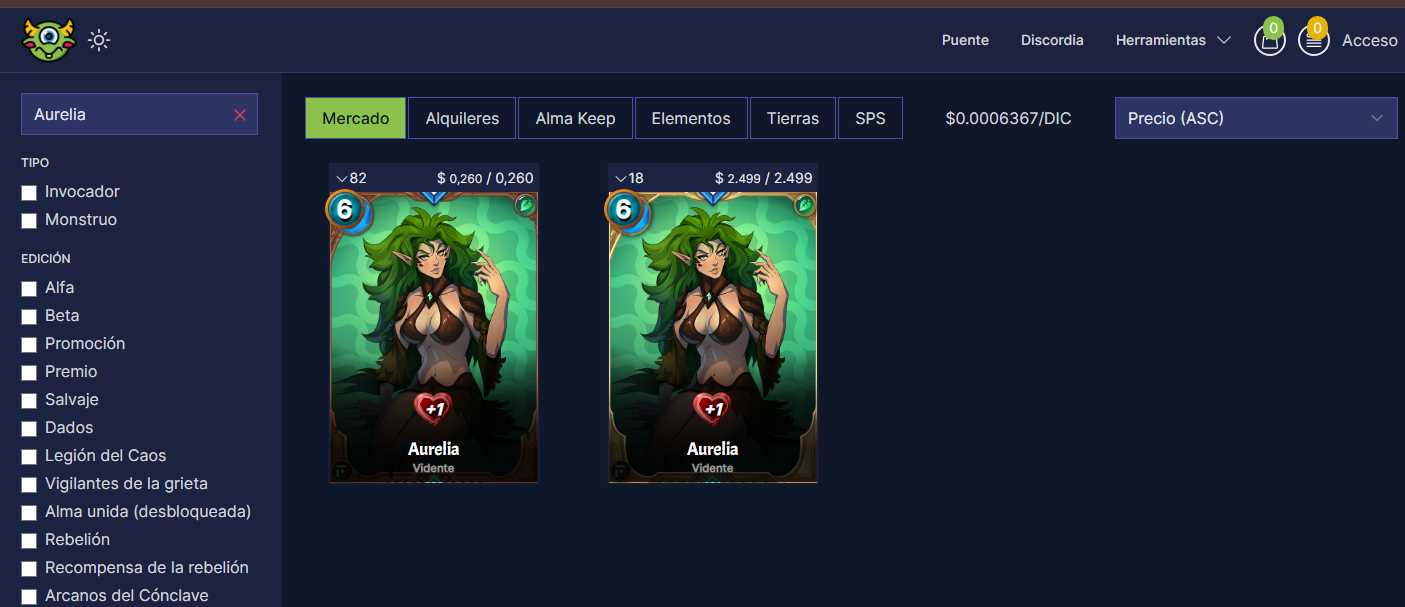The image size is (1405, 607).
Task: Click the mana cost 6 badge on gold card
Action: 624,210
